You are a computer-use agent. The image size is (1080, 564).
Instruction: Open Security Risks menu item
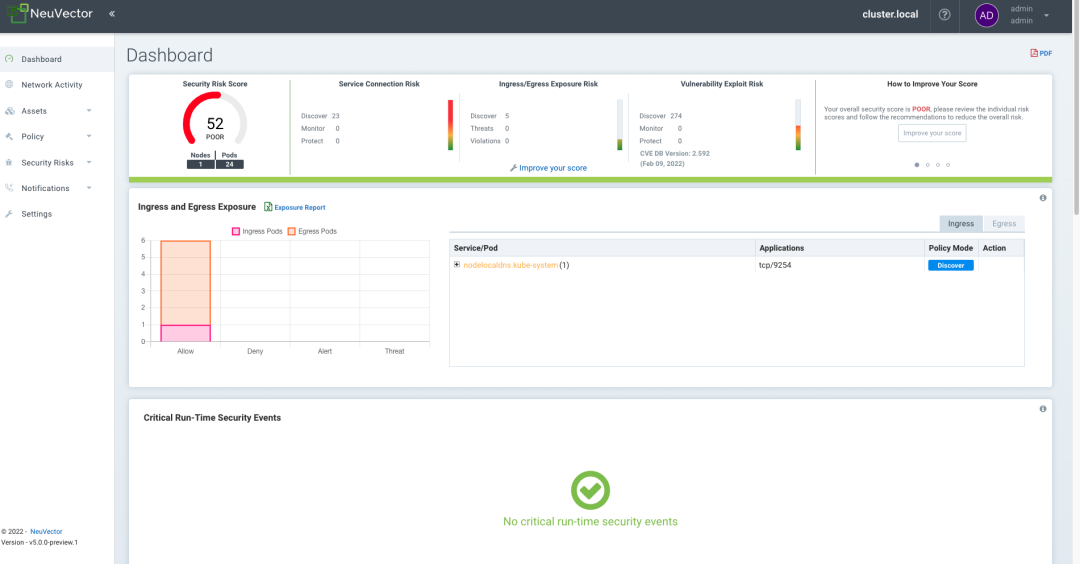pyautogui.click(x=47, y=163)
